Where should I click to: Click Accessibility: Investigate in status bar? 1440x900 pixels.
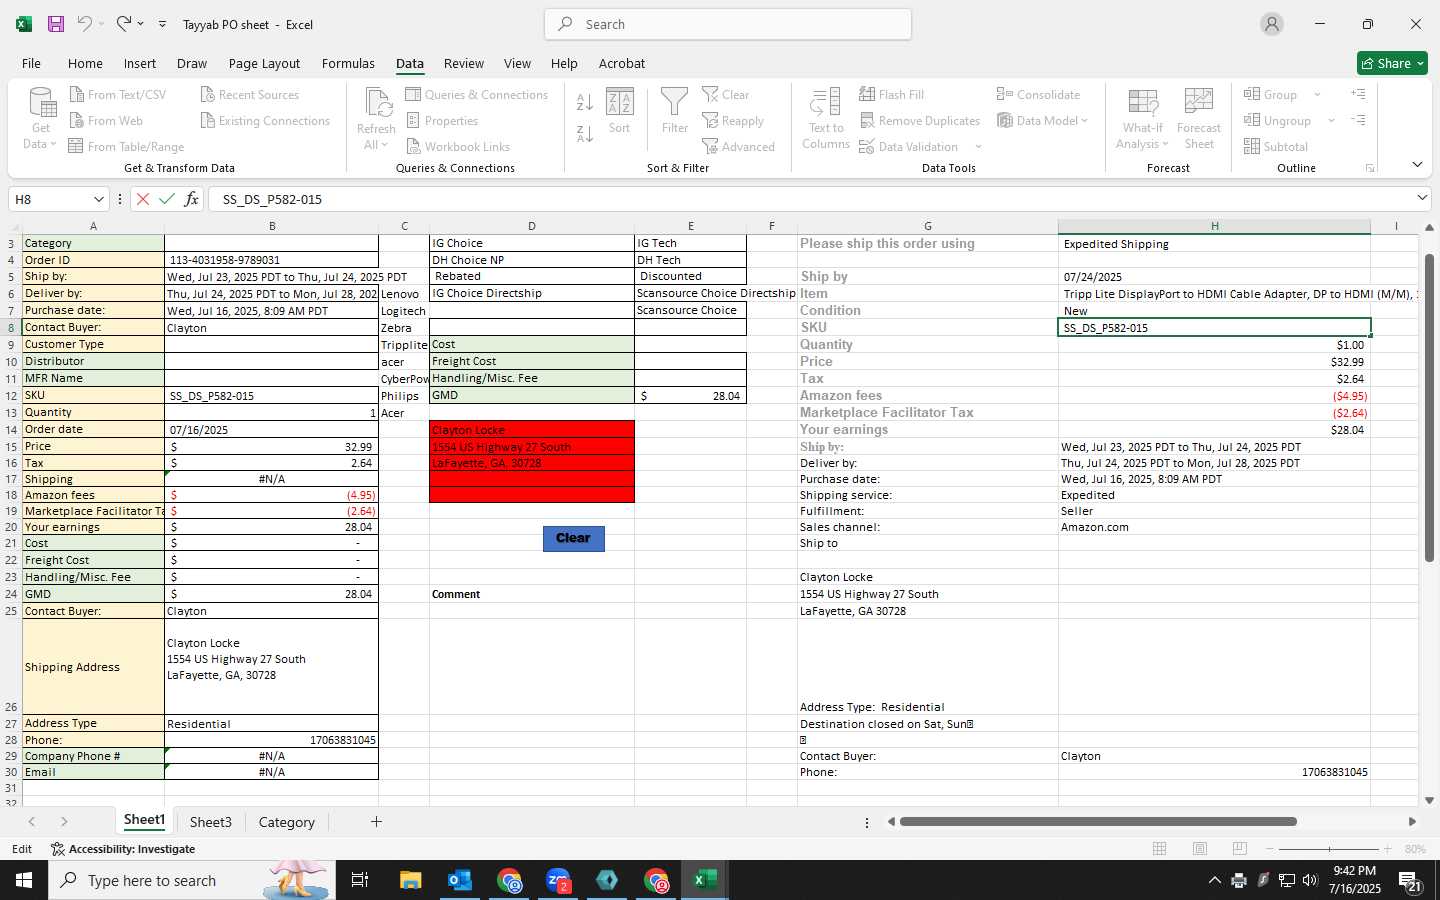point(123,849)
